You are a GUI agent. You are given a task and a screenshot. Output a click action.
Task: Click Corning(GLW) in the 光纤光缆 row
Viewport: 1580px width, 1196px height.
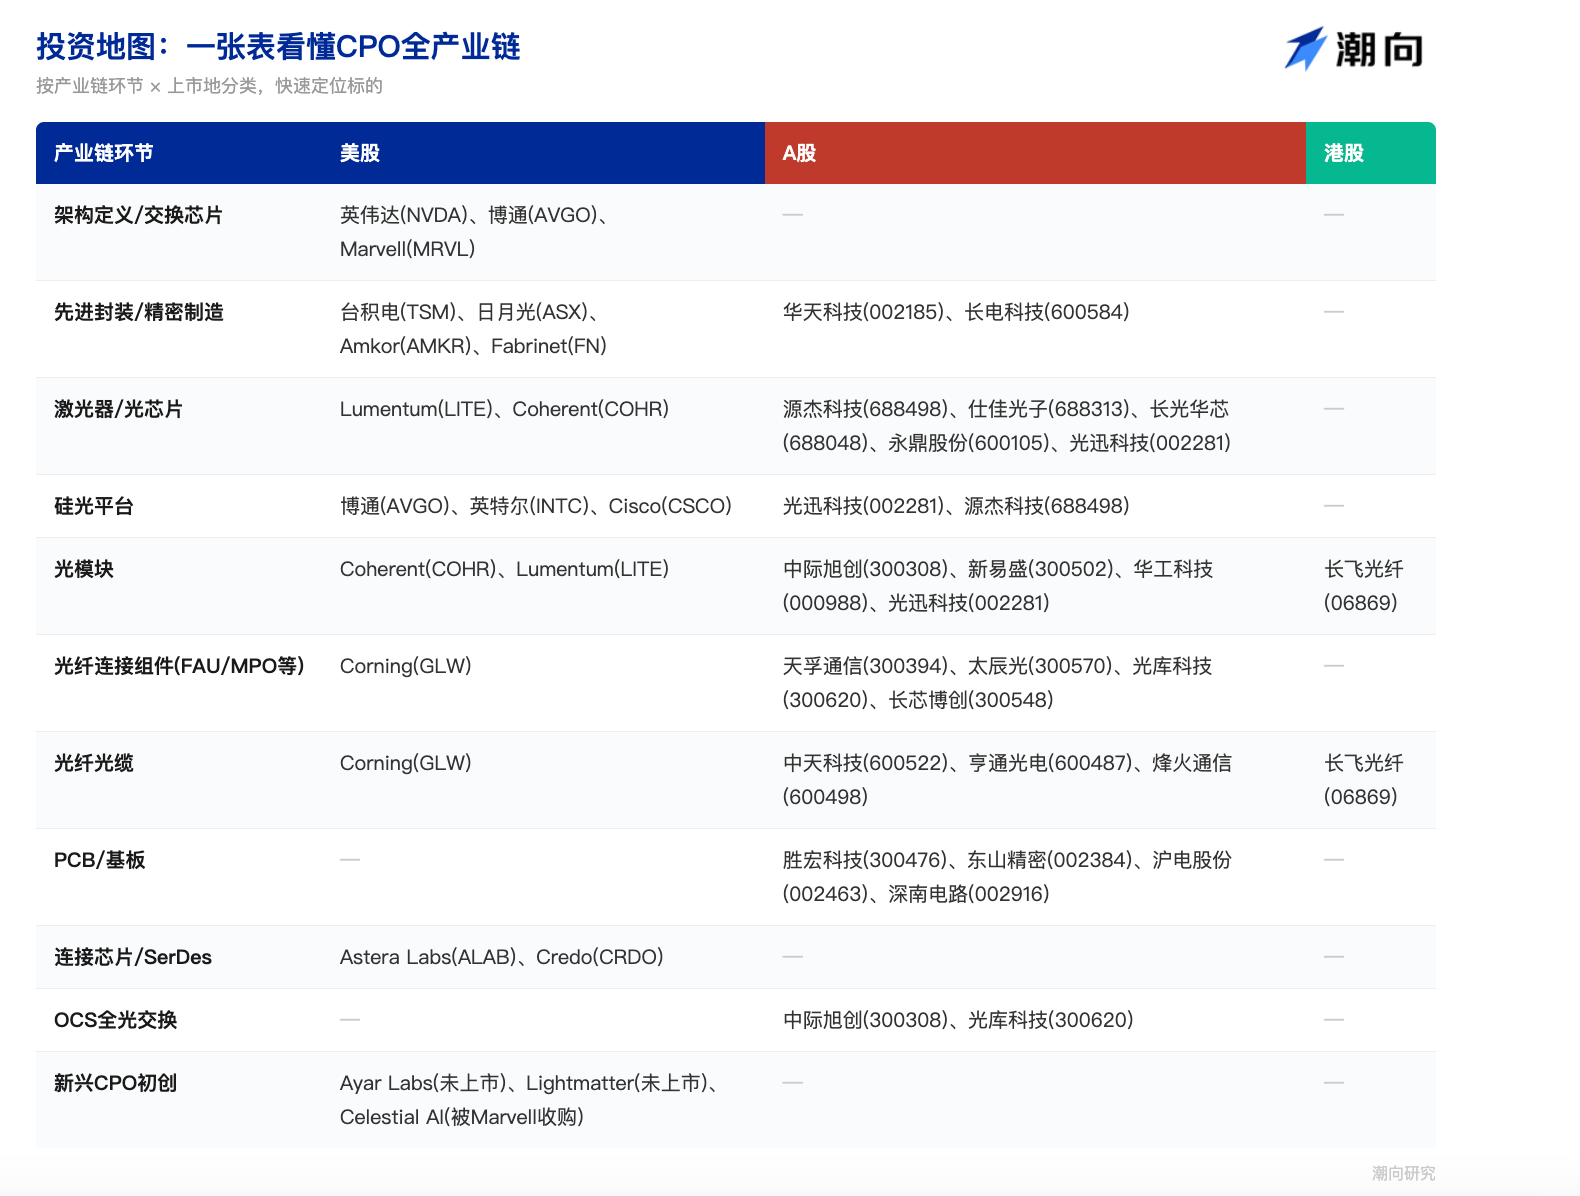[406, 763]
